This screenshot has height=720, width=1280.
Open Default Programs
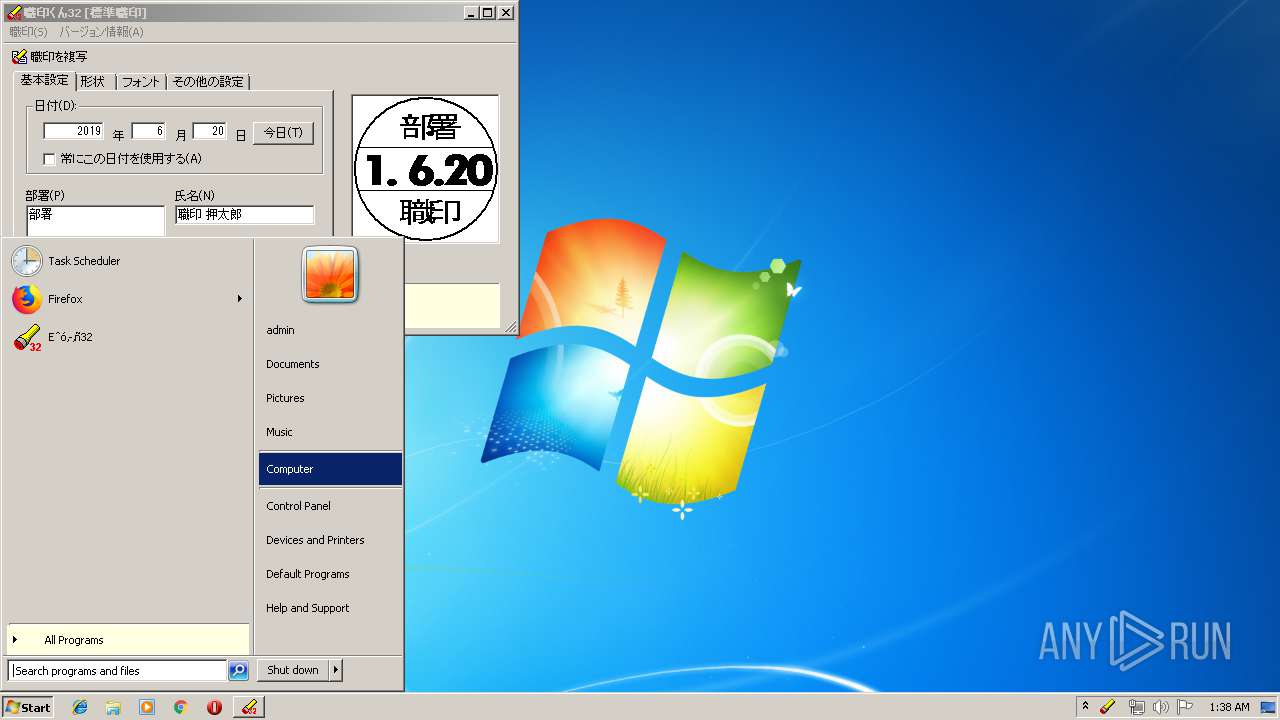coord(330,574)
